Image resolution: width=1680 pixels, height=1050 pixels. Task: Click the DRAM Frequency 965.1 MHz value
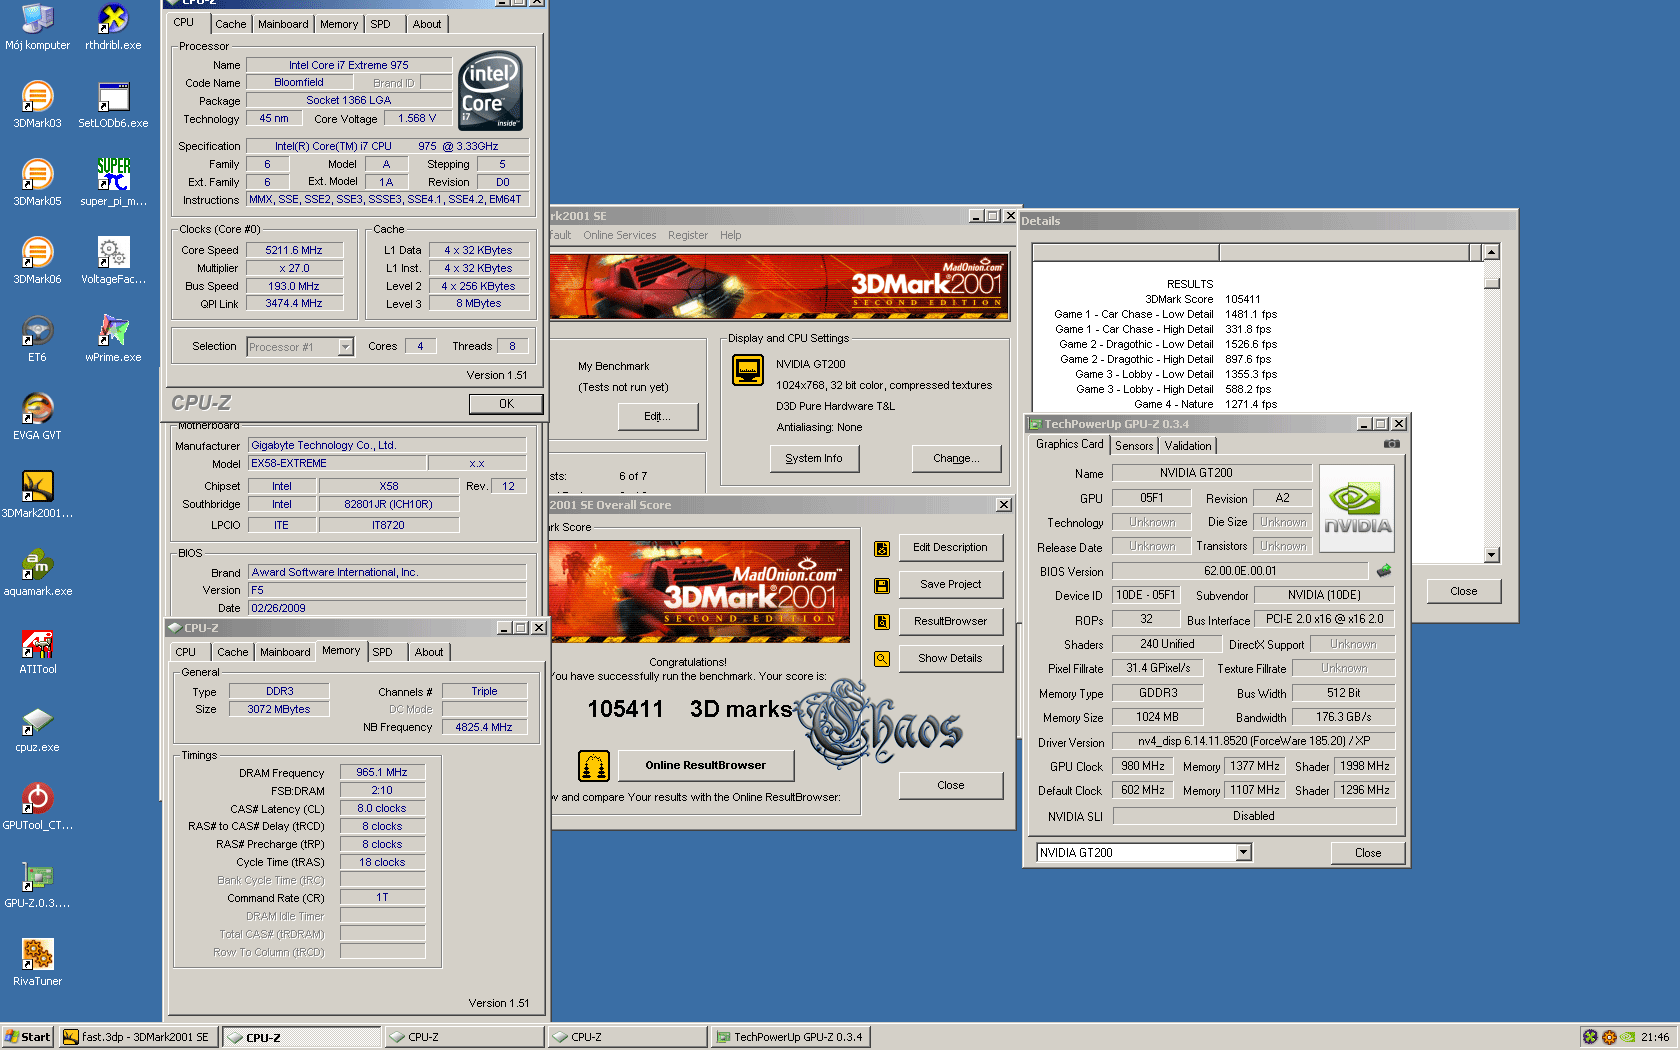coord(382,772)
